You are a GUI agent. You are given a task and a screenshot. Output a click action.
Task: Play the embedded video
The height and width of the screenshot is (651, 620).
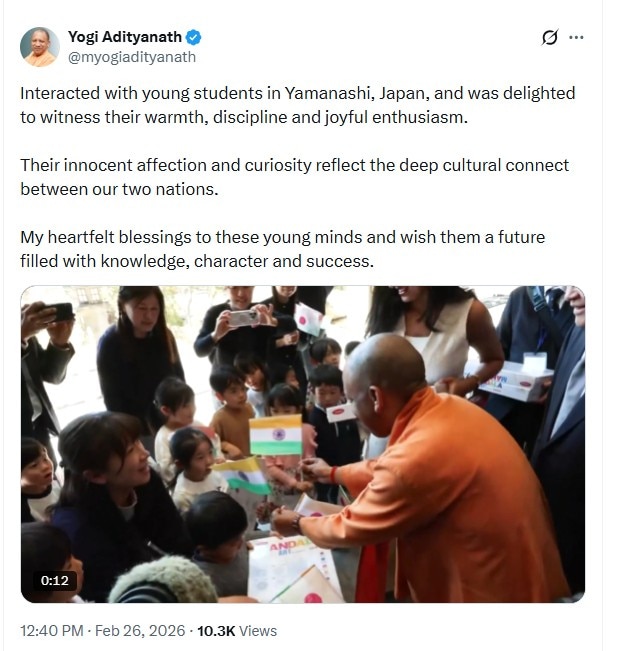[303, 444]
